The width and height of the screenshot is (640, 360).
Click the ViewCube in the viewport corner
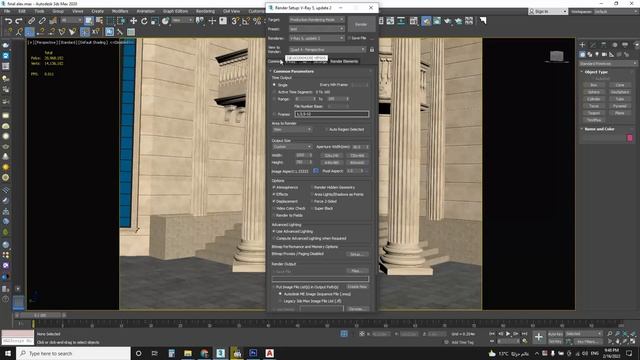[x=556, y=56]
